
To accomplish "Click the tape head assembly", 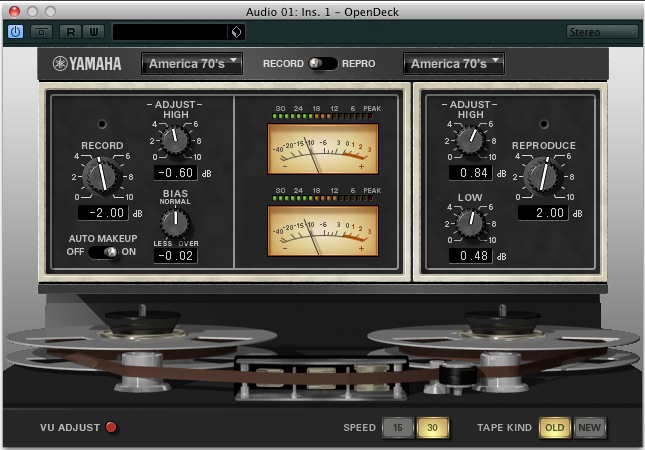I will point(321,378).
